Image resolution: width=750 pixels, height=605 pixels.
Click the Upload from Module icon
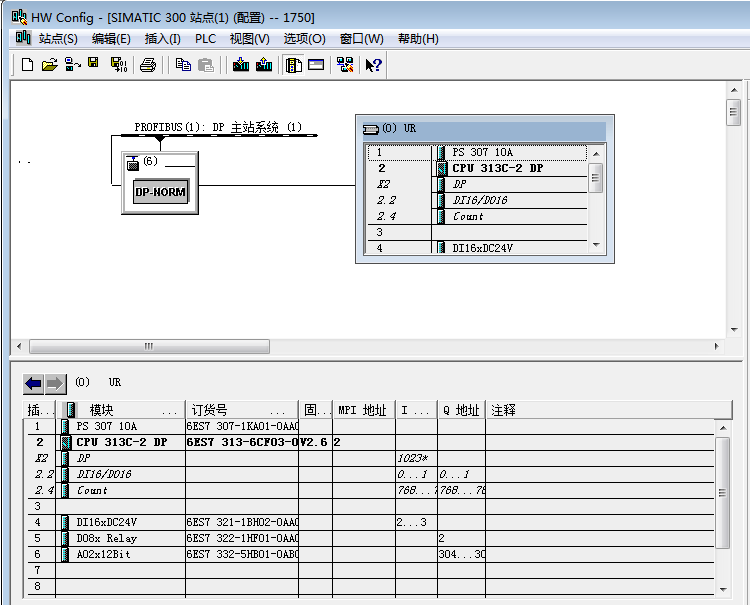click(264, 65)
